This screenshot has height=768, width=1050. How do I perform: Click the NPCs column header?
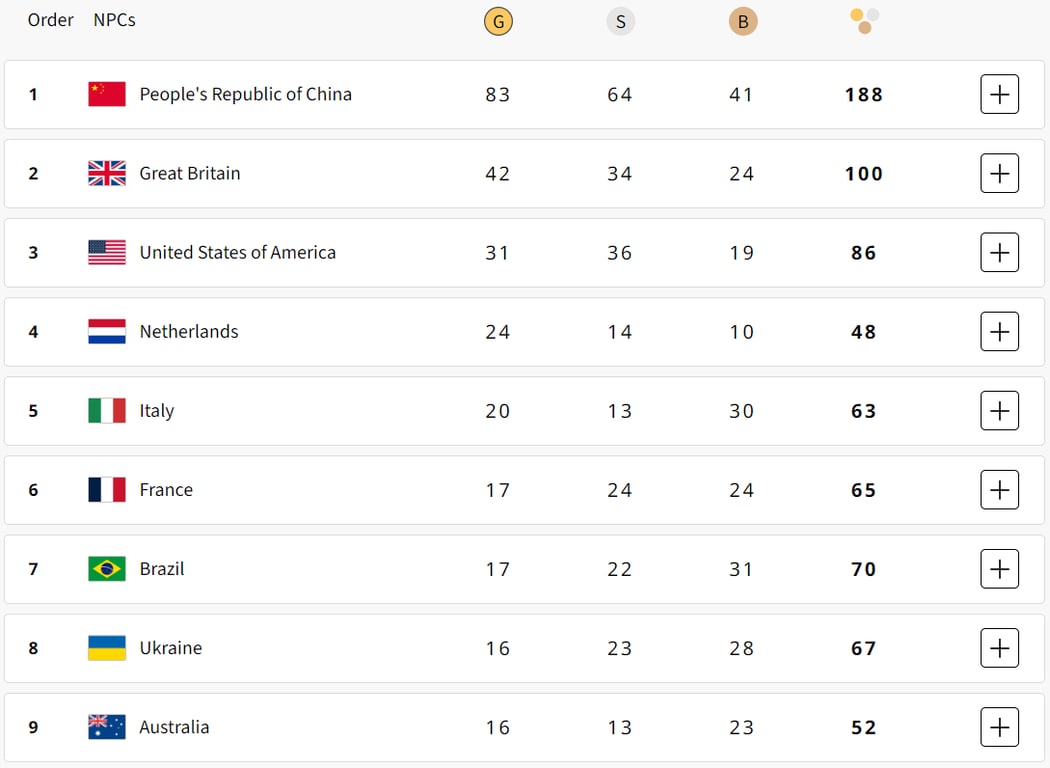point(114,20)
